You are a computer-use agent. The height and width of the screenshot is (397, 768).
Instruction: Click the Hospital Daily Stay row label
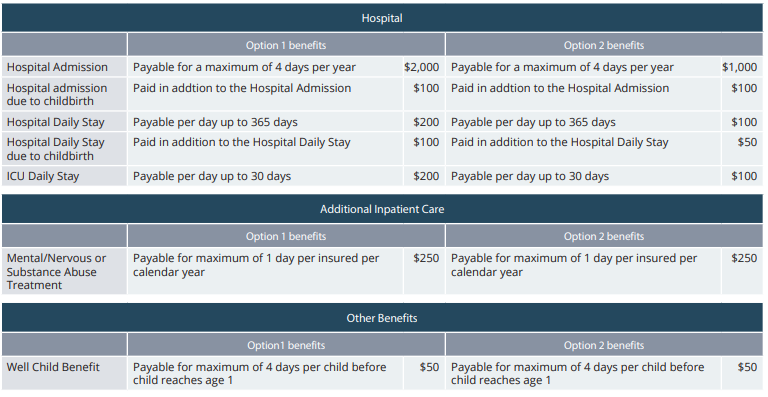55,122
